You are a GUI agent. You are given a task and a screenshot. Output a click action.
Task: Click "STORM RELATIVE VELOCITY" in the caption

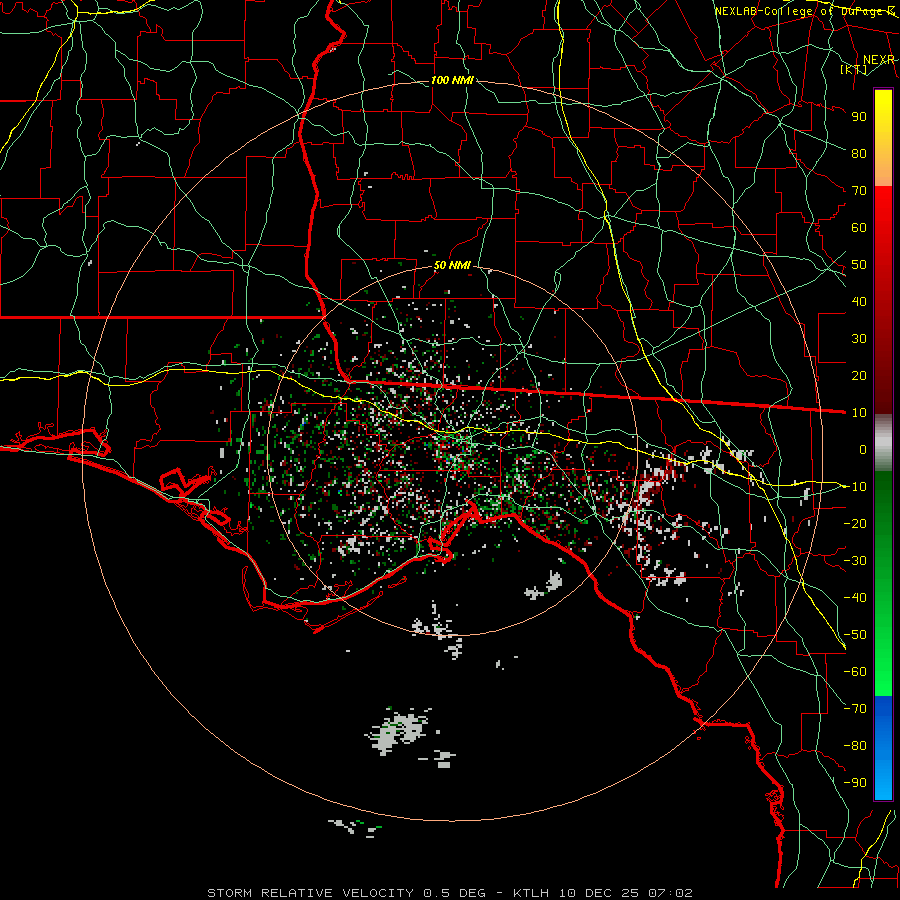[311, 893]
